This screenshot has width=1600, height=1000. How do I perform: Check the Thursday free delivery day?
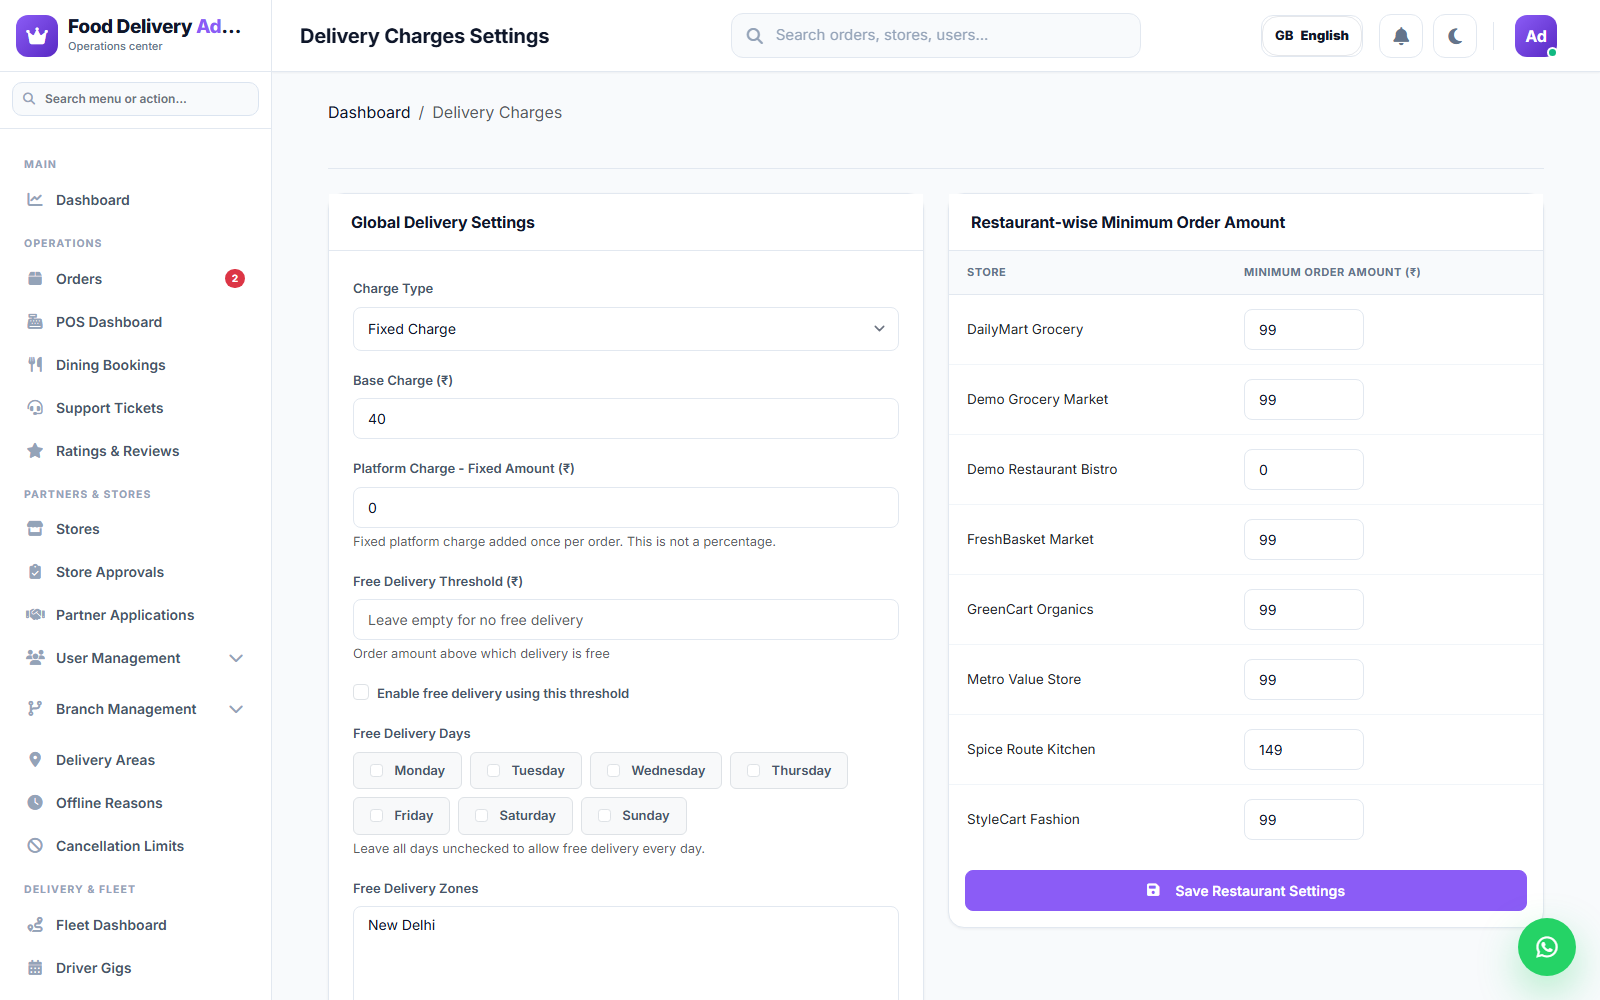[x=754, y=770]
